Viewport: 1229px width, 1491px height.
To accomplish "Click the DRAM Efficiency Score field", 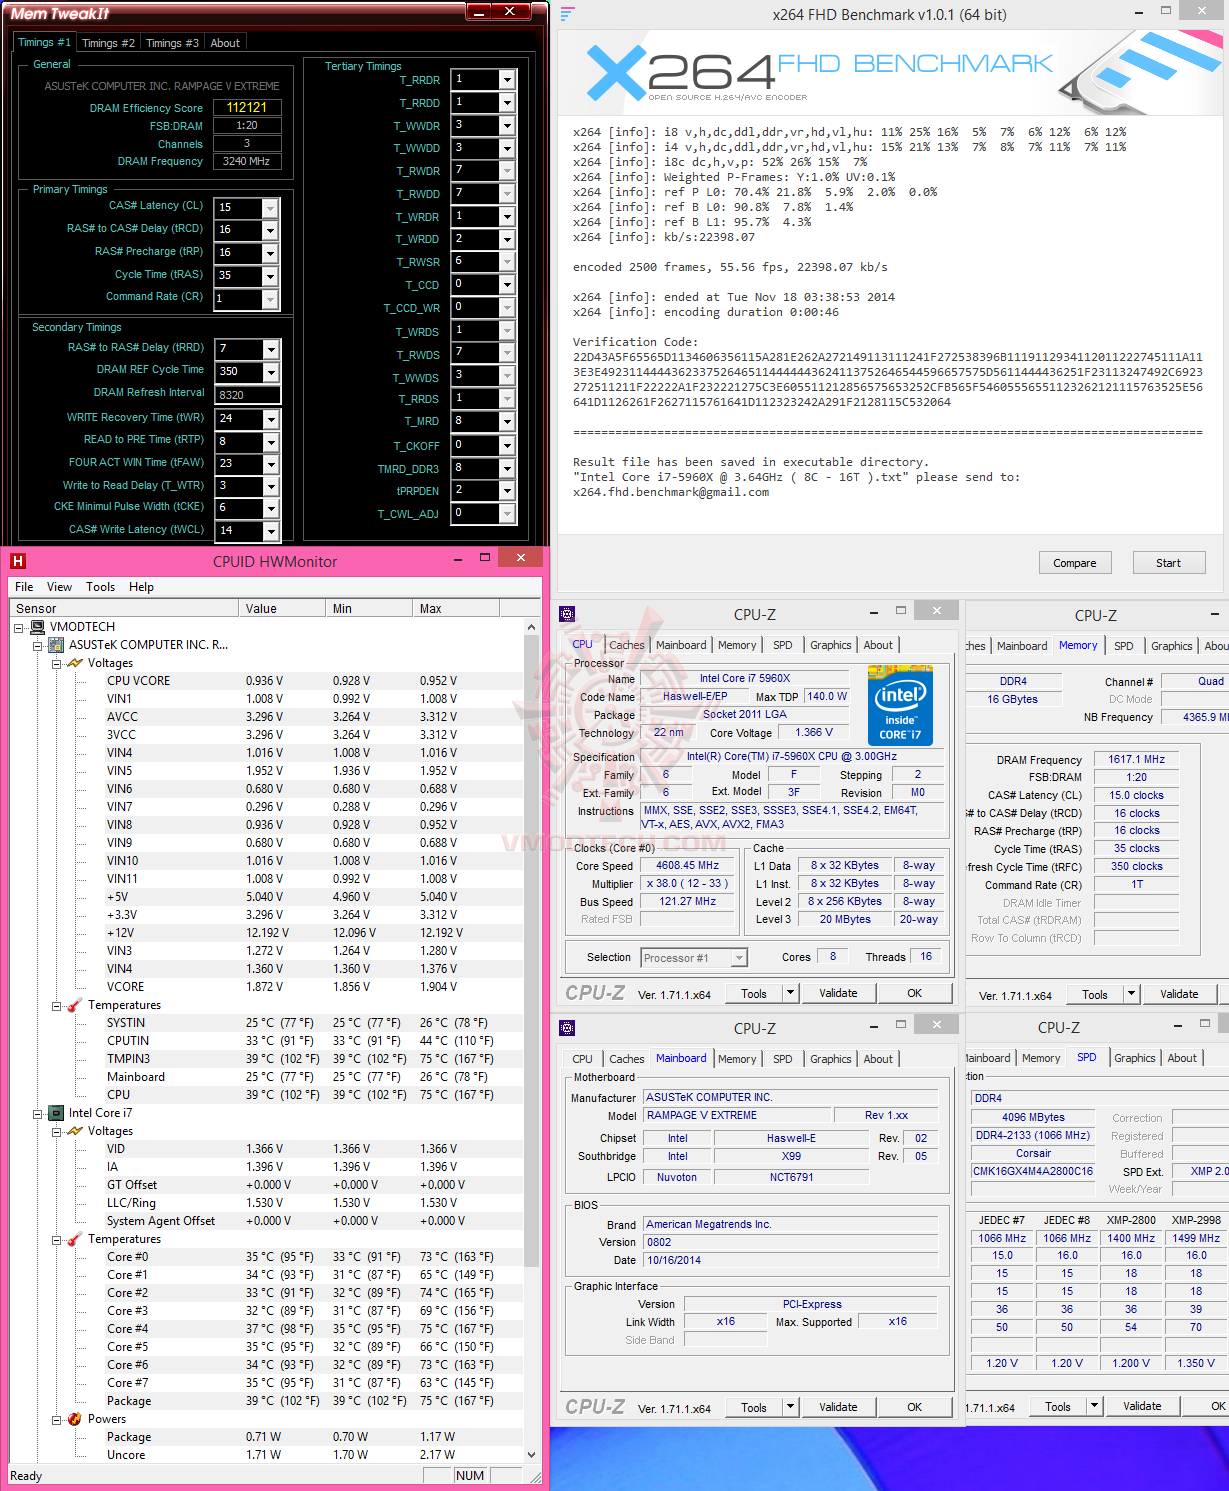I will pos(247,108).
